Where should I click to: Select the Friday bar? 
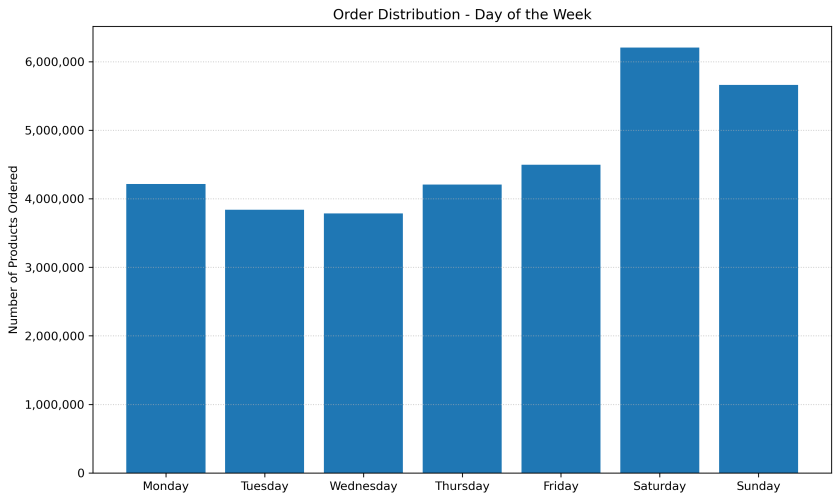(561, 318)
